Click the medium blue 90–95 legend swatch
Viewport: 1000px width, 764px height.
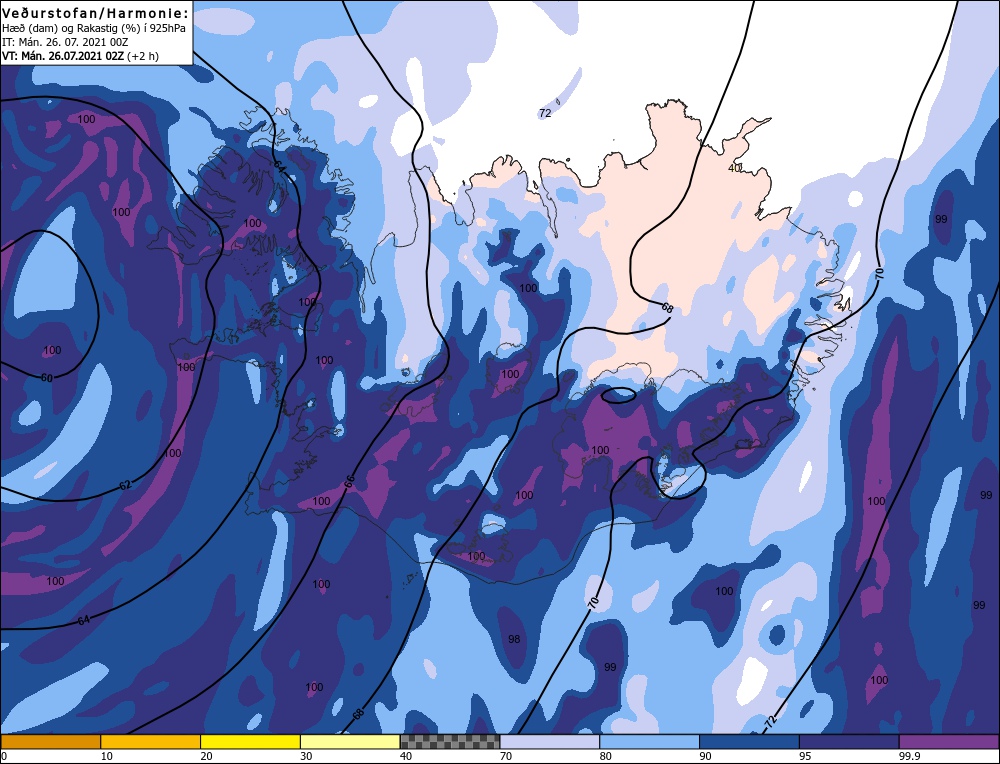pos(749,742)
